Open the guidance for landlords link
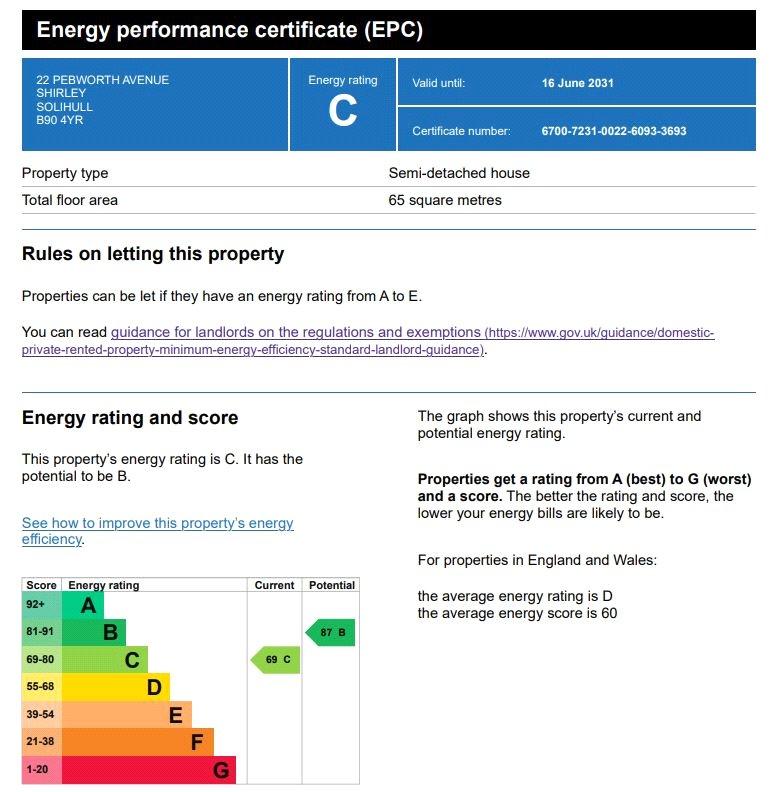Viewport: 776px width, 792px height. point(368,341)
